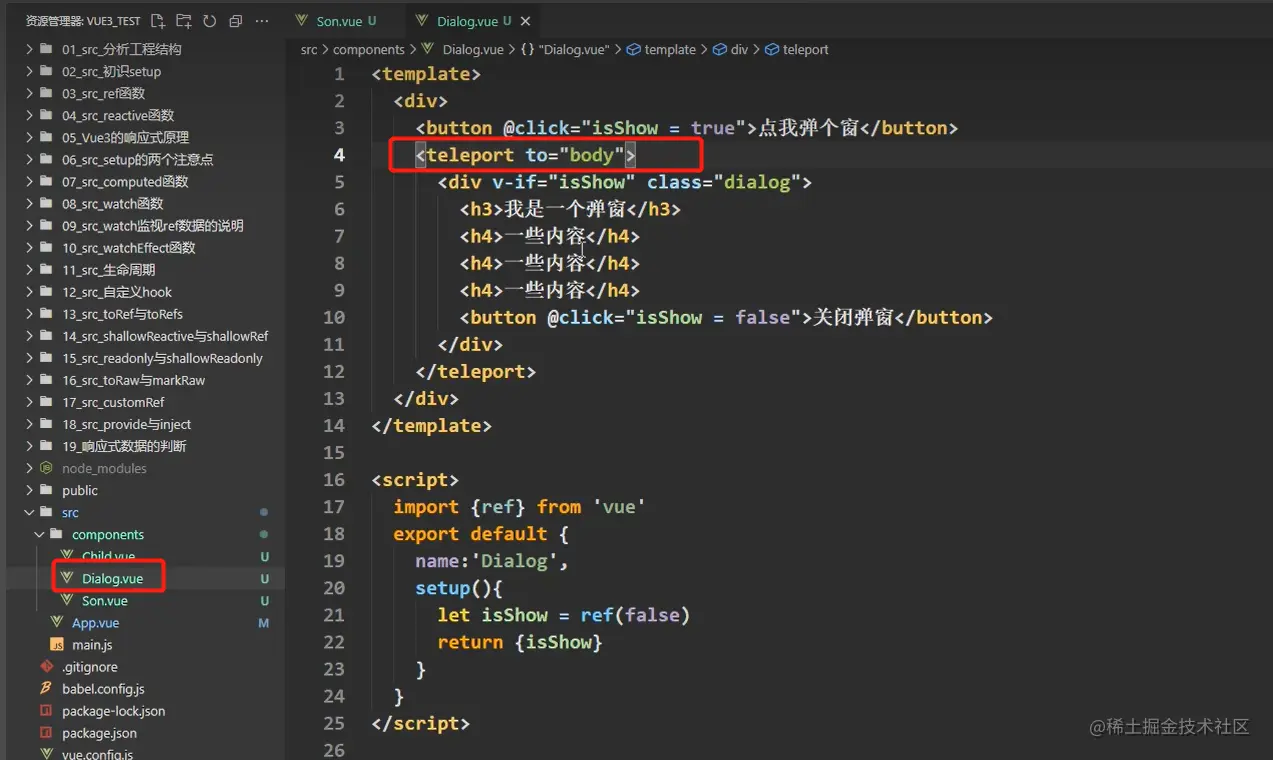Screen dimensions: 1273x760
Task: Click the v-if="isShow" attribute on line 5
Action: click(x=564, y=182)
